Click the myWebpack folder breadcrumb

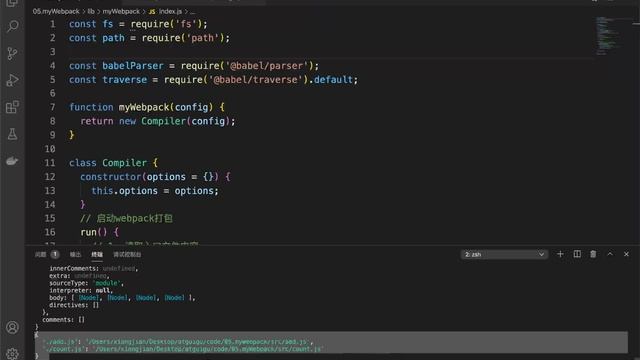point(121,11)
